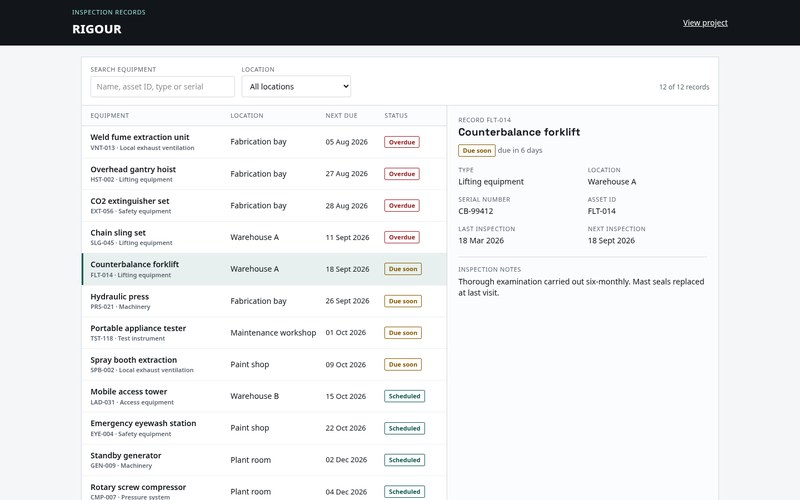The height and width of the screenshot is (500, 800).
Task: Select the Emergency eyewash station row
Action: coord(264,428)
